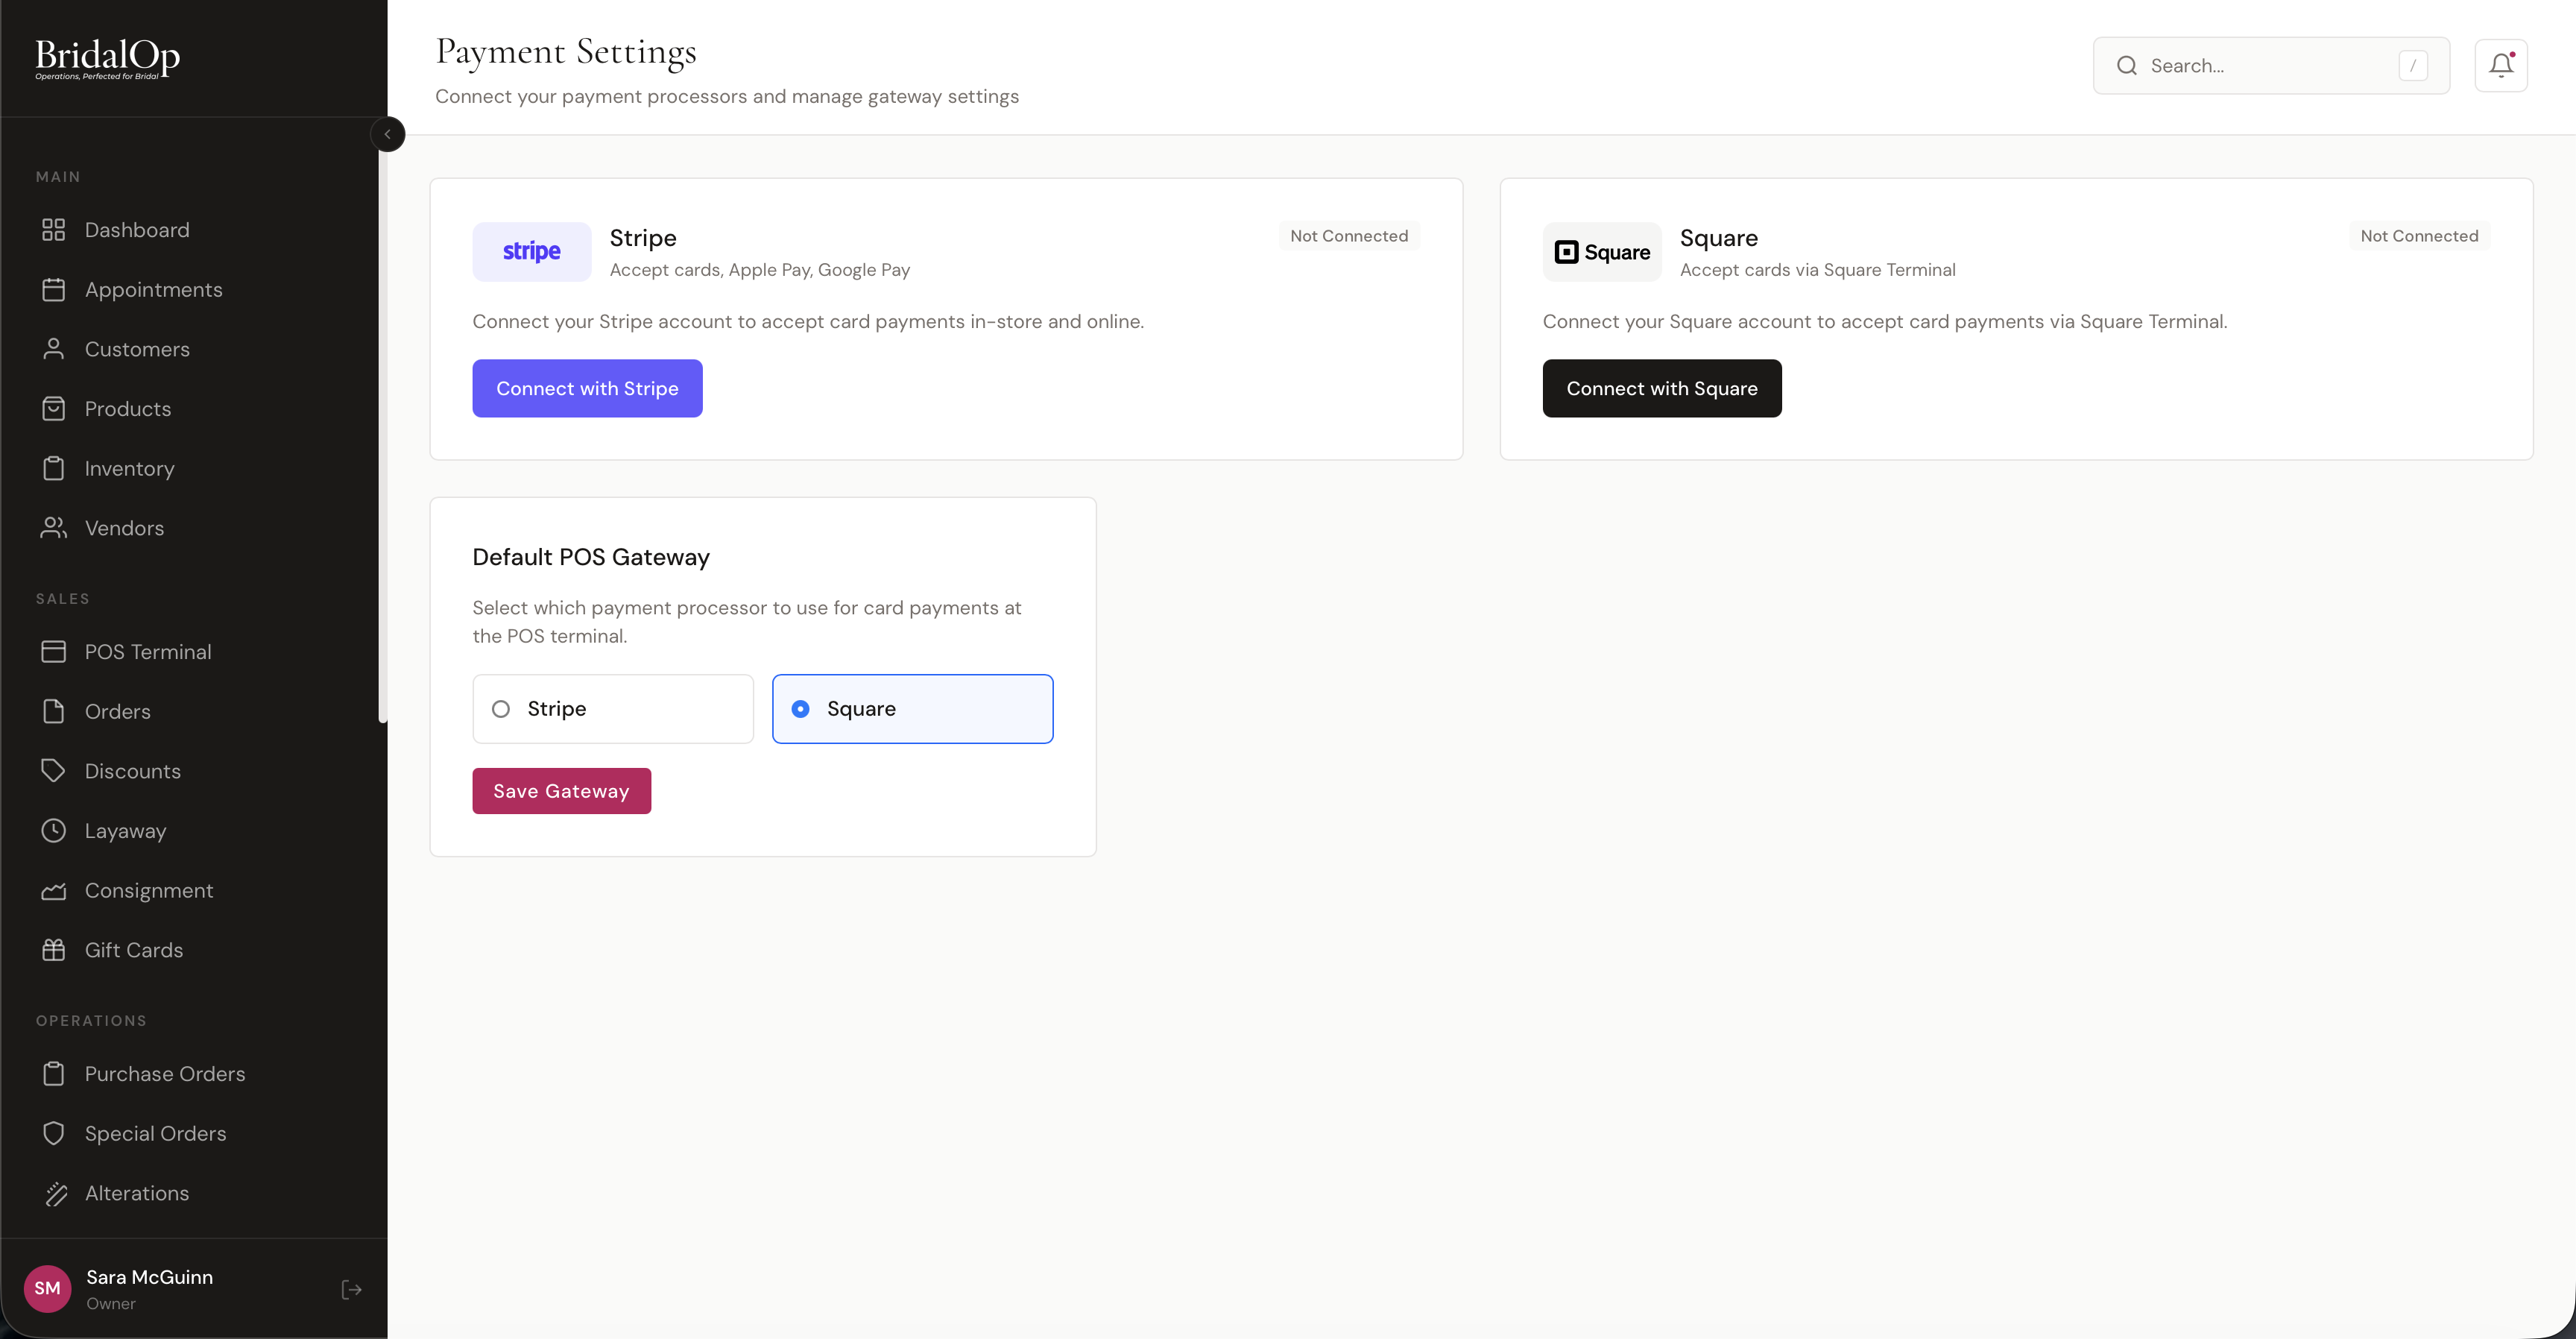Open the Consignment section
This screenshot has width=2576, height=1339.
[x=148, y=890]
